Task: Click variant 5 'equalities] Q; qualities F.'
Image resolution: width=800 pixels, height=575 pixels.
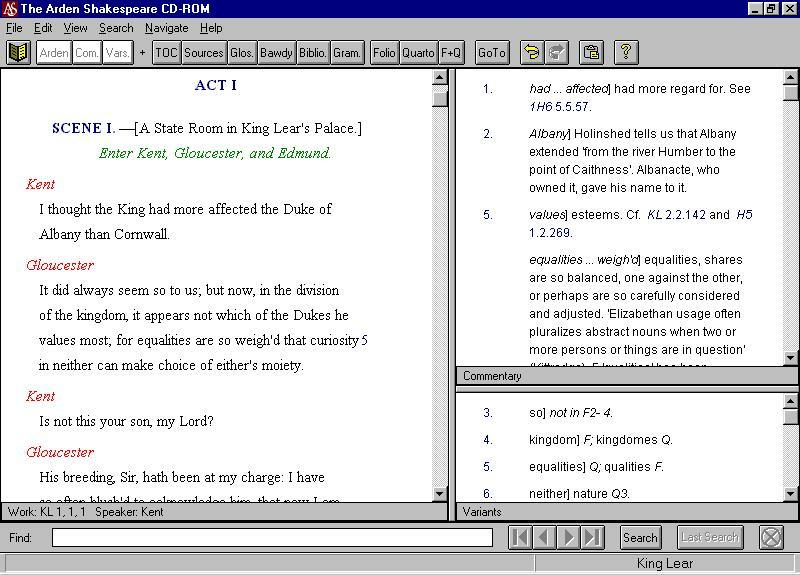Action: [x=596, y=467]
